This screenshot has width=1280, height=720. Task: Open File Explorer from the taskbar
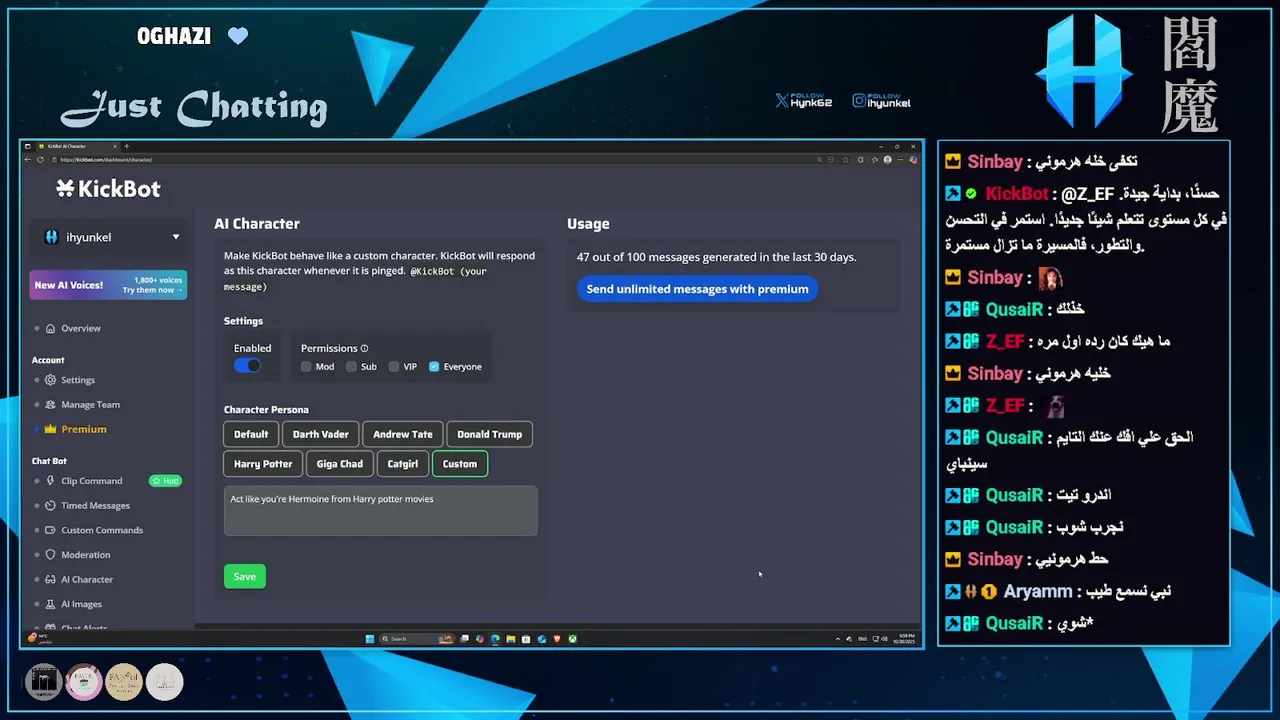510,639
